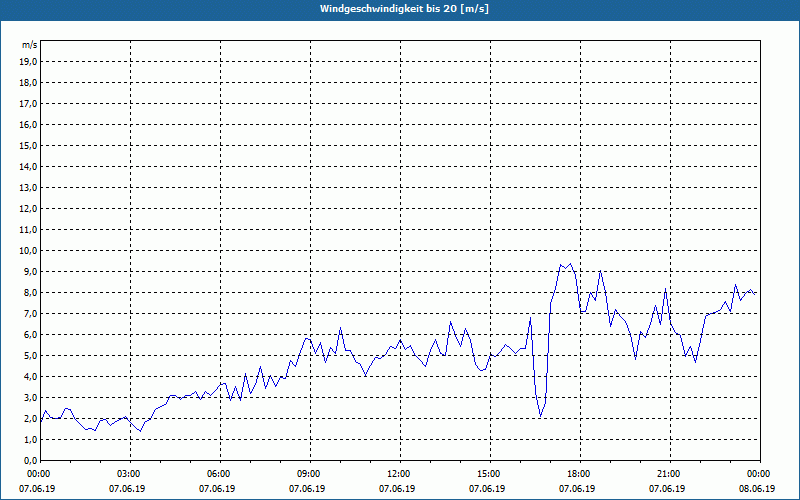The width and height of the screenshot is (800, 500).
Task: Select the "19,0" y-axis label
Action: [x=28, y=62]
